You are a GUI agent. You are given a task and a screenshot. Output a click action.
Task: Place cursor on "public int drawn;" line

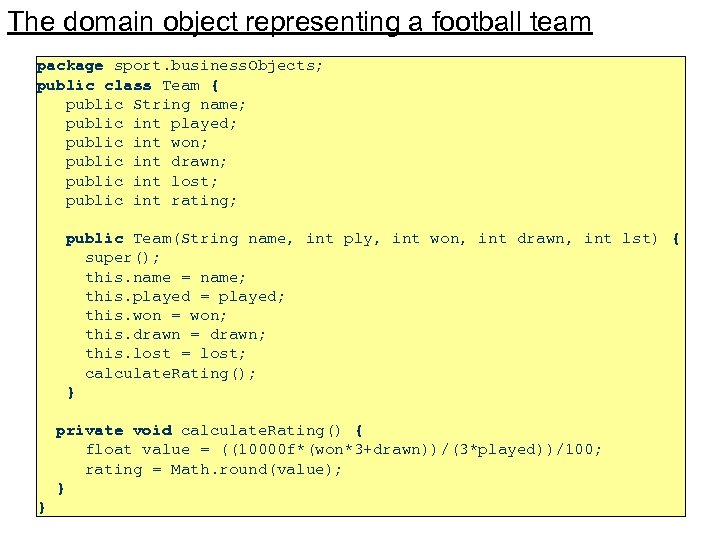147,162
